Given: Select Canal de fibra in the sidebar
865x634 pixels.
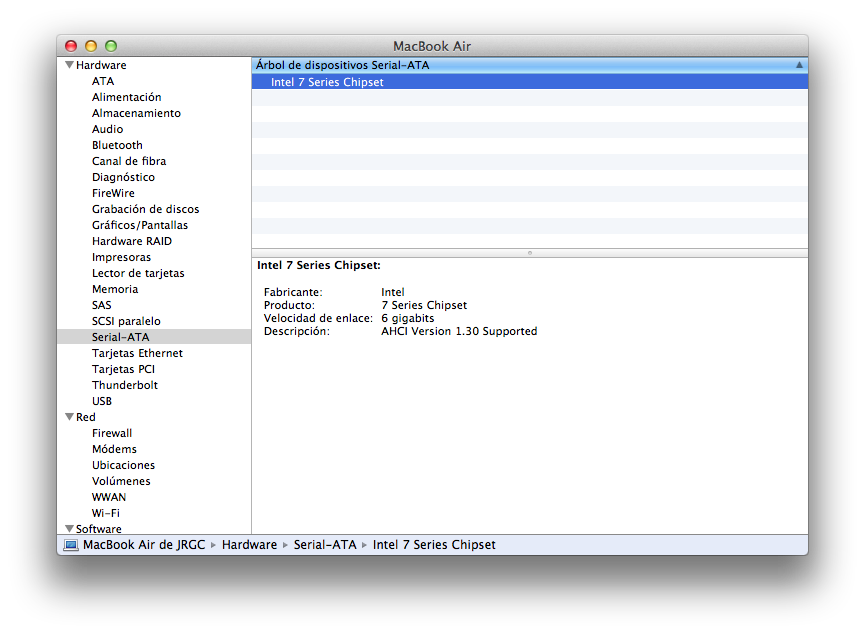Looking at the screenshot, I should pyautogui.click(x=129, y=161).
